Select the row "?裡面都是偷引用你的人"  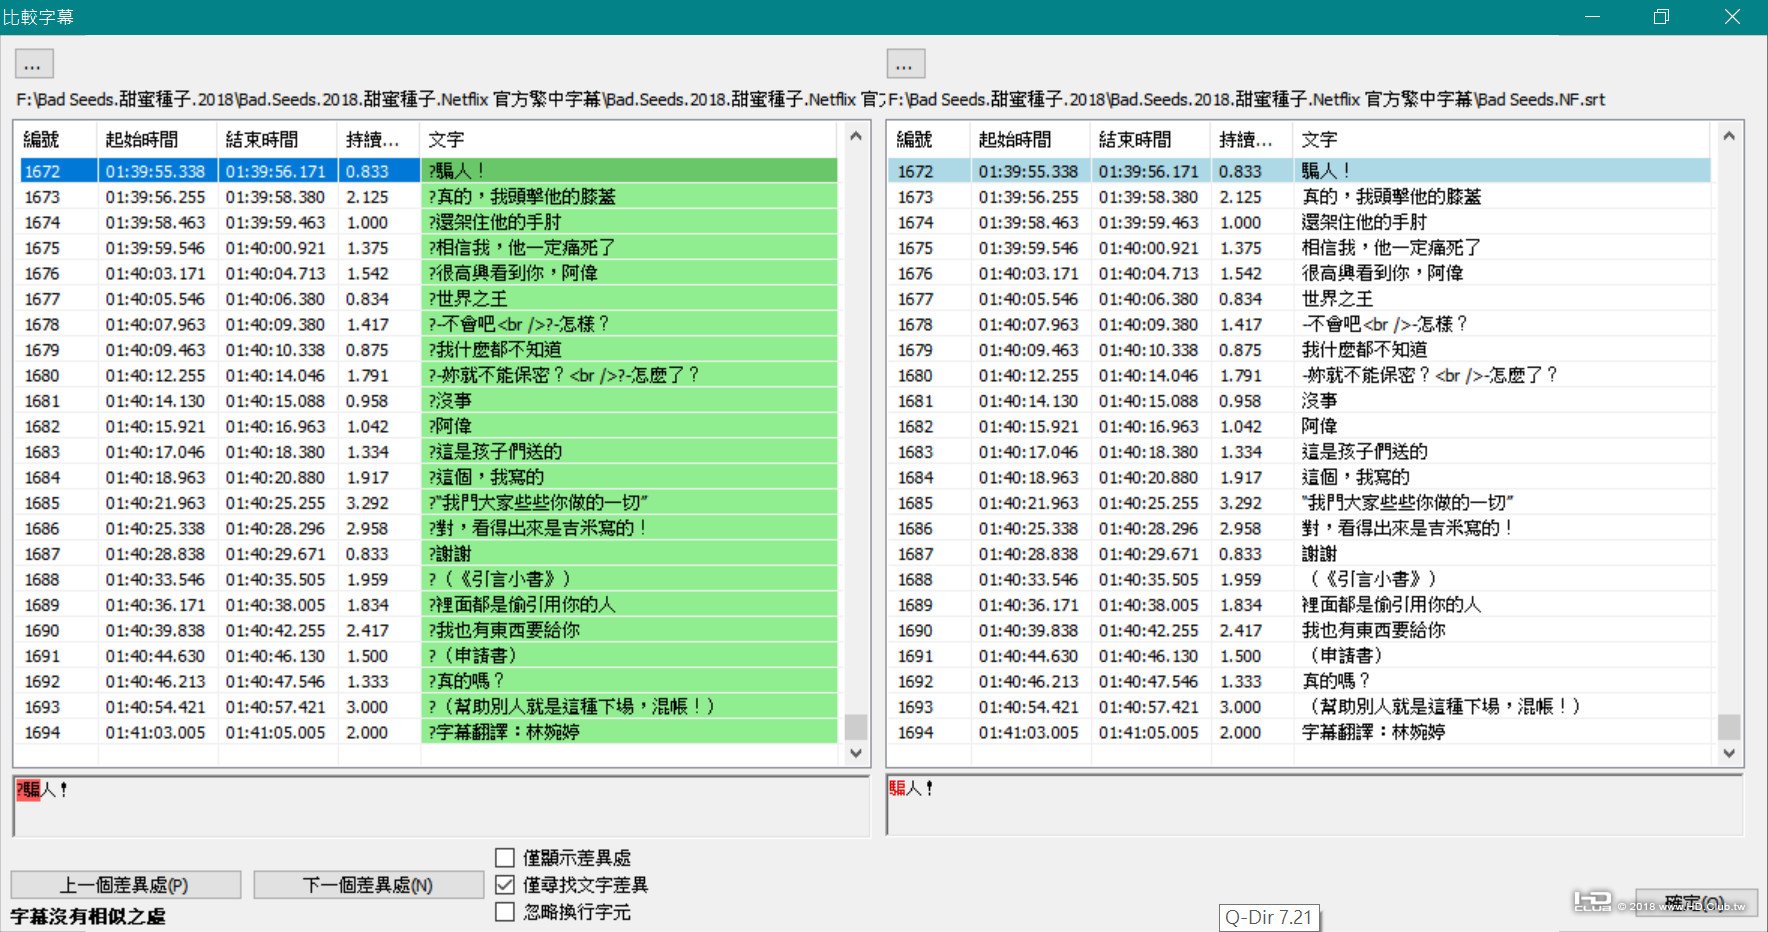click(x=428, y=605)
